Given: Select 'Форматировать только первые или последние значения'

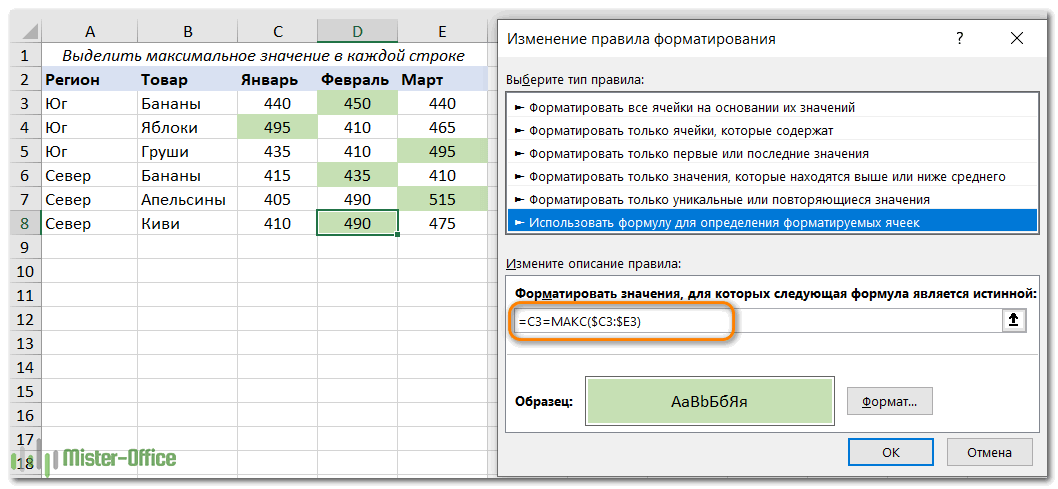Looking at the screenshot, I should click(698, 153).
